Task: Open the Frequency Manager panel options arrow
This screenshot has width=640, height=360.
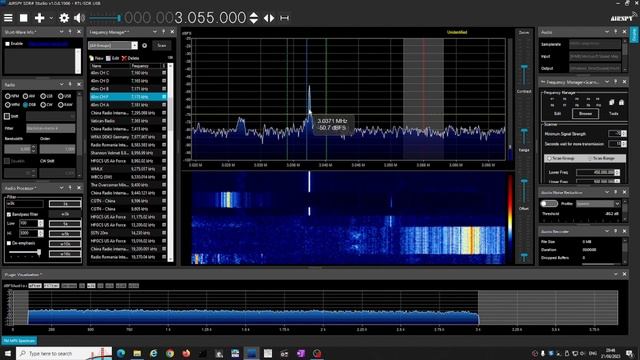Action: point(155,32)
